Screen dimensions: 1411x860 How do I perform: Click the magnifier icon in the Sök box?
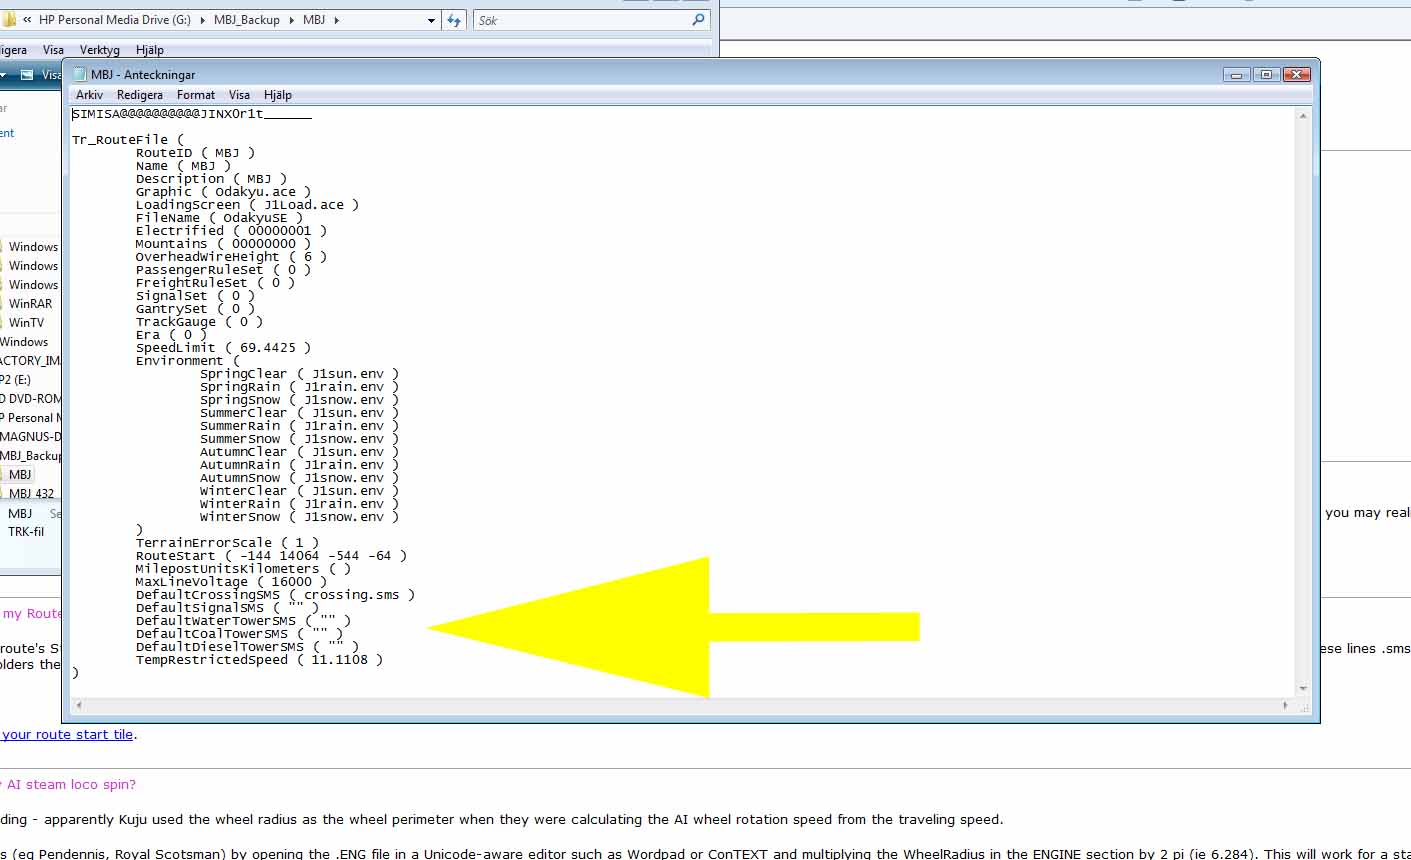pos(698,20)
